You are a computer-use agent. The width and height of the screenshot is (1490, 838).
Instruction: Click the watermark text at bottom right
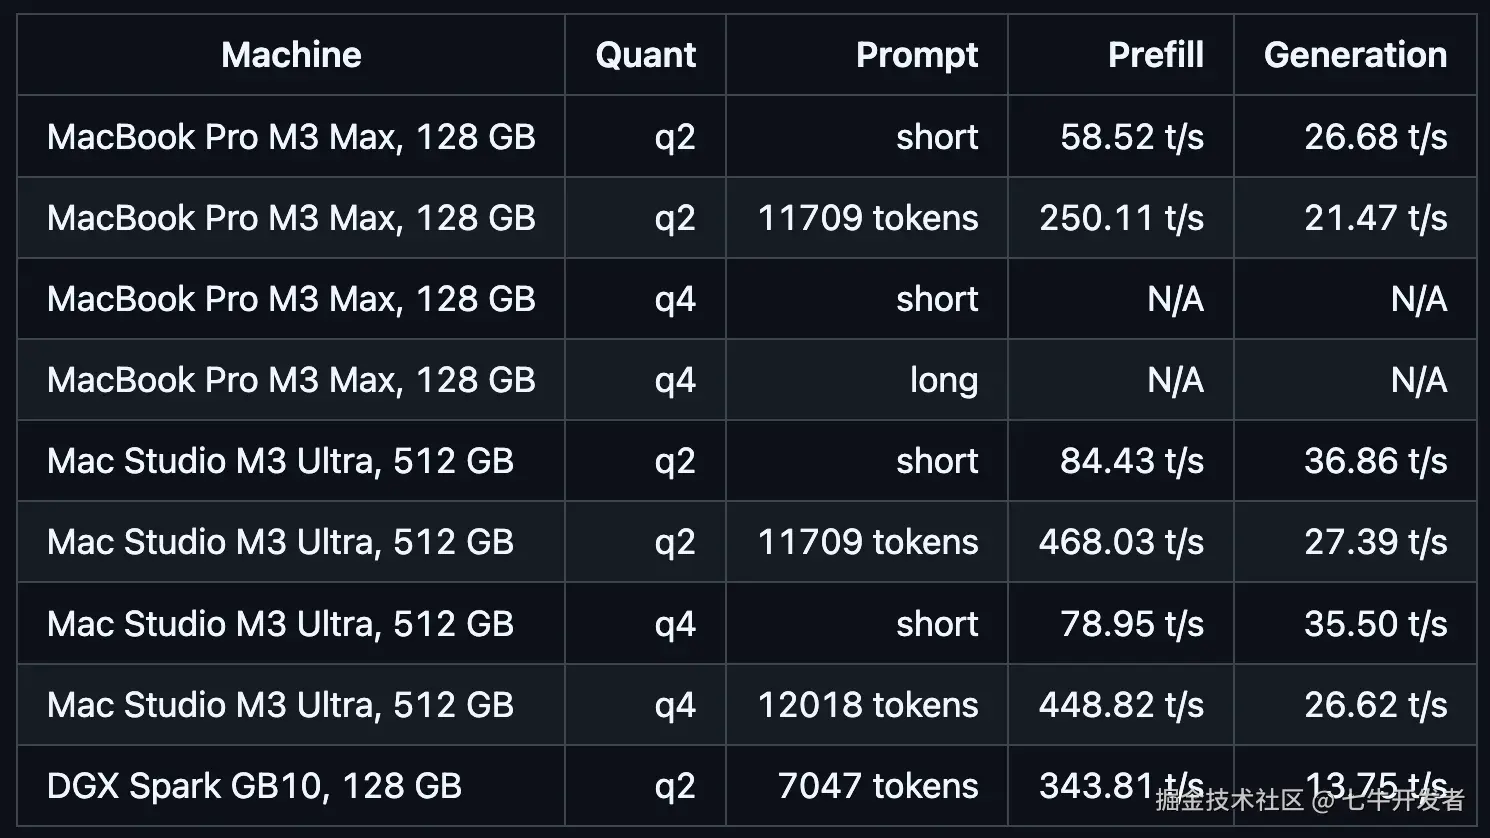tap(1310, 800)
